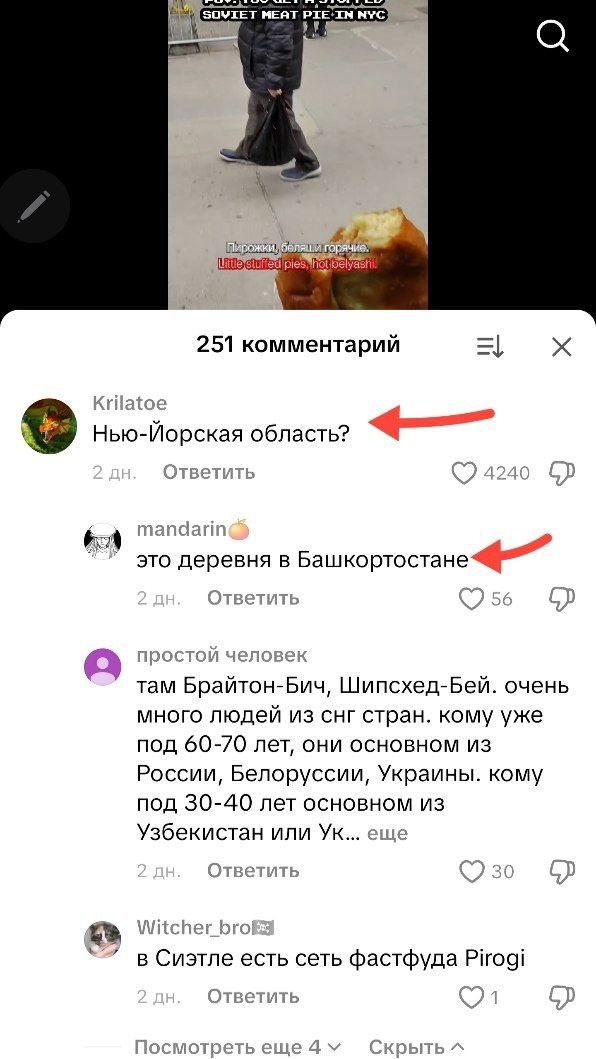Reply to mandarin's comment
Screen dimensions: 596x1059
coord(253,598)
